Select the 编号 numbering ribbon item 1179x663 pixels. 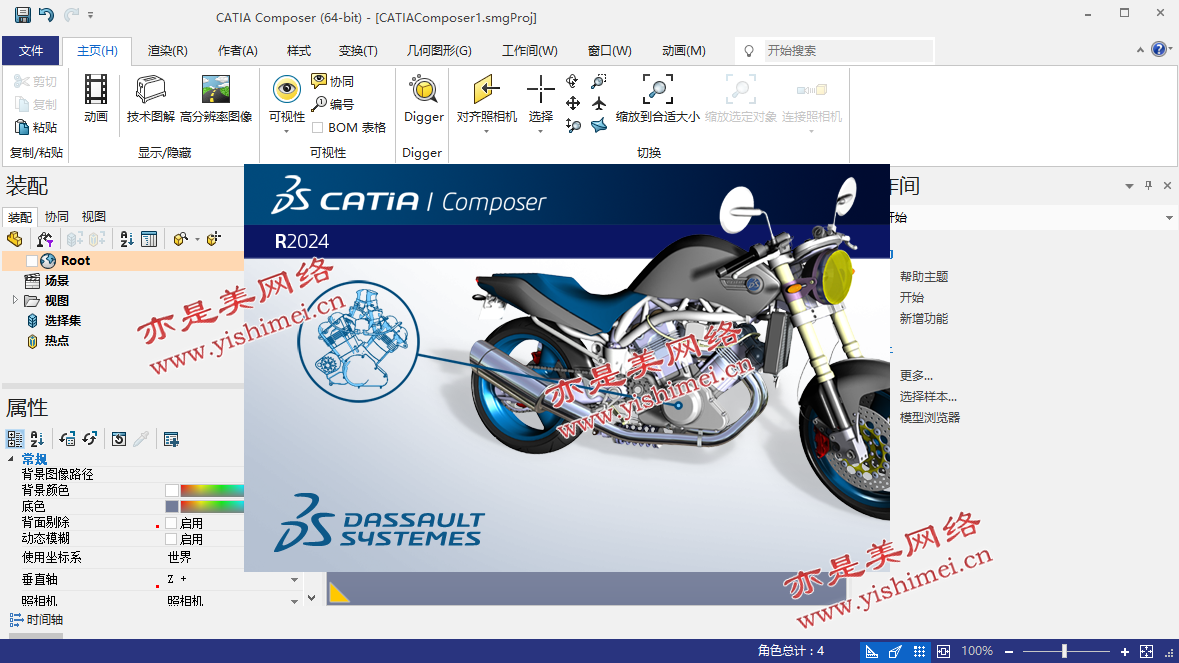tap(332, 104)
